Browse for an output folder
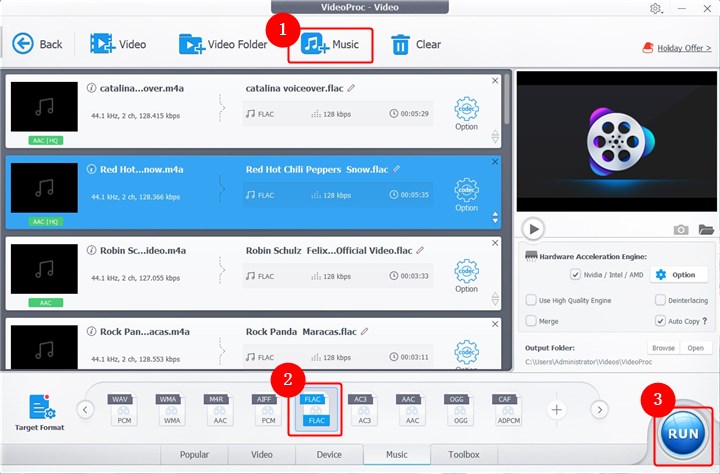The width and height of the screenshot is (720, 474). point(664,348)
